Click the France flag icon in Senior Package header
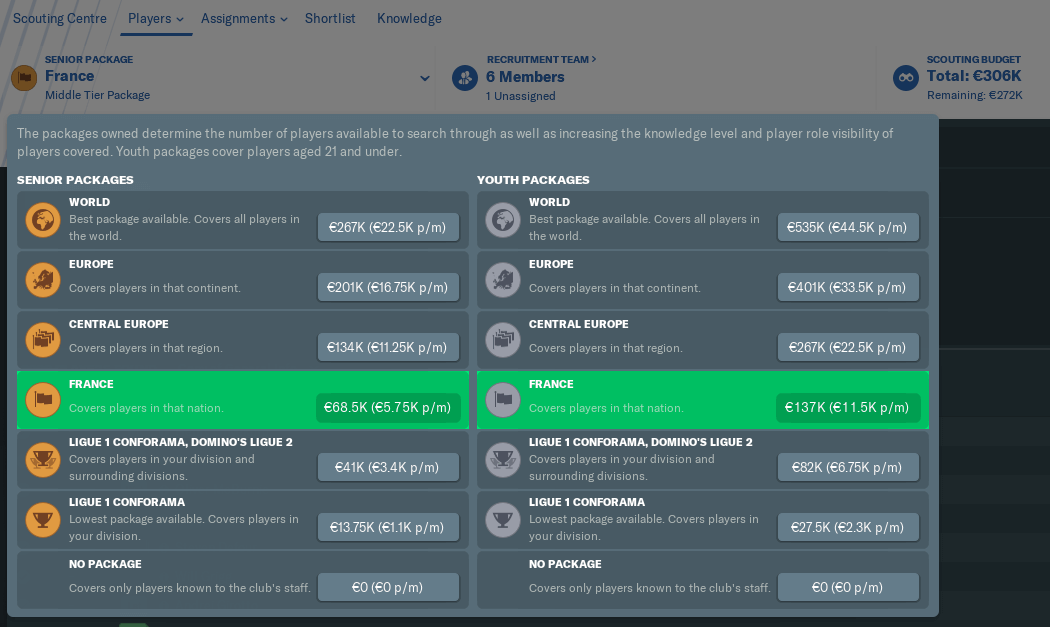Image resolution: width=1050 pixels, height=627 pixels. [24, 78]
